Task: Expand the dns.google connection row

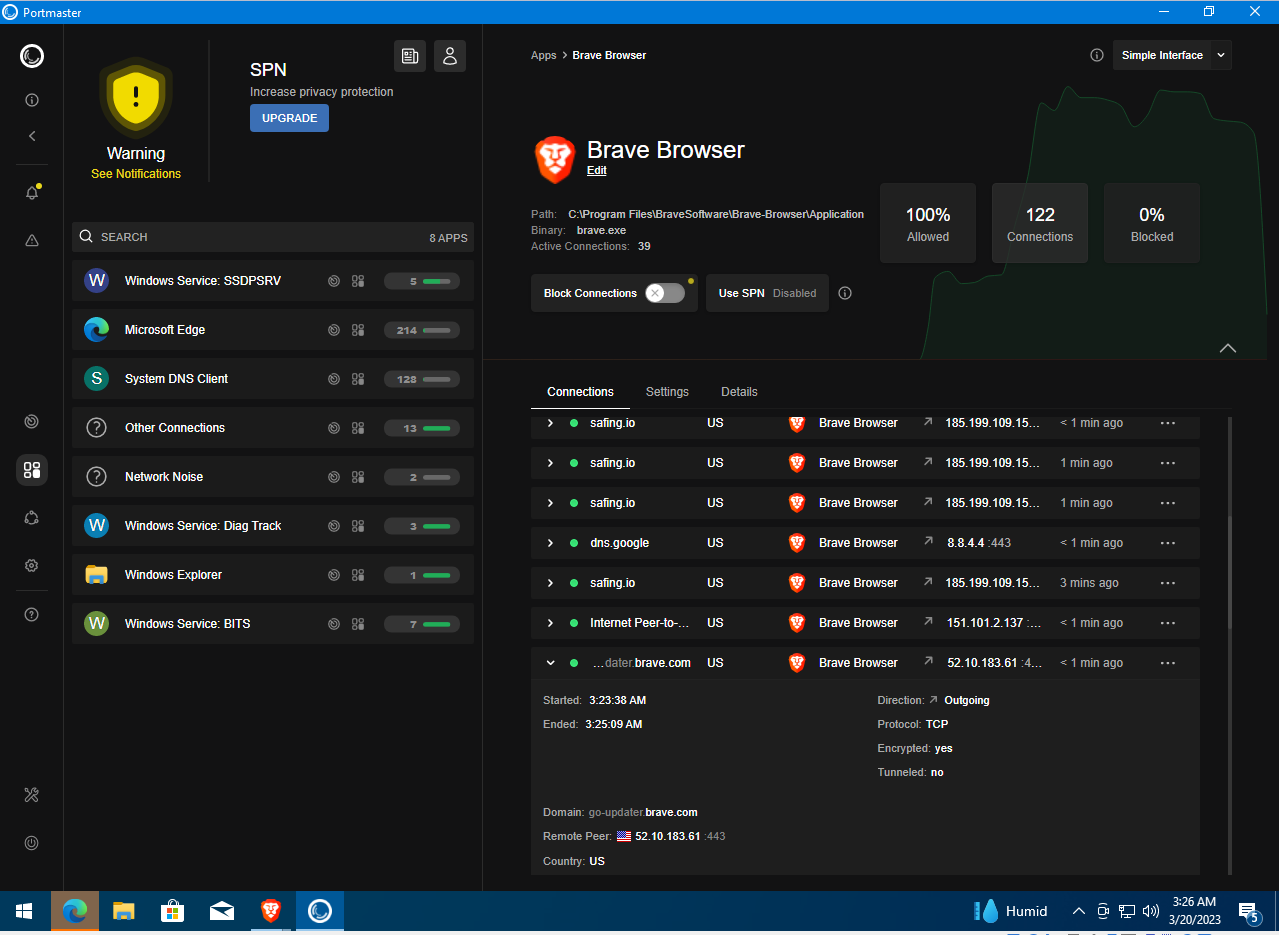Action: (550, 543)
